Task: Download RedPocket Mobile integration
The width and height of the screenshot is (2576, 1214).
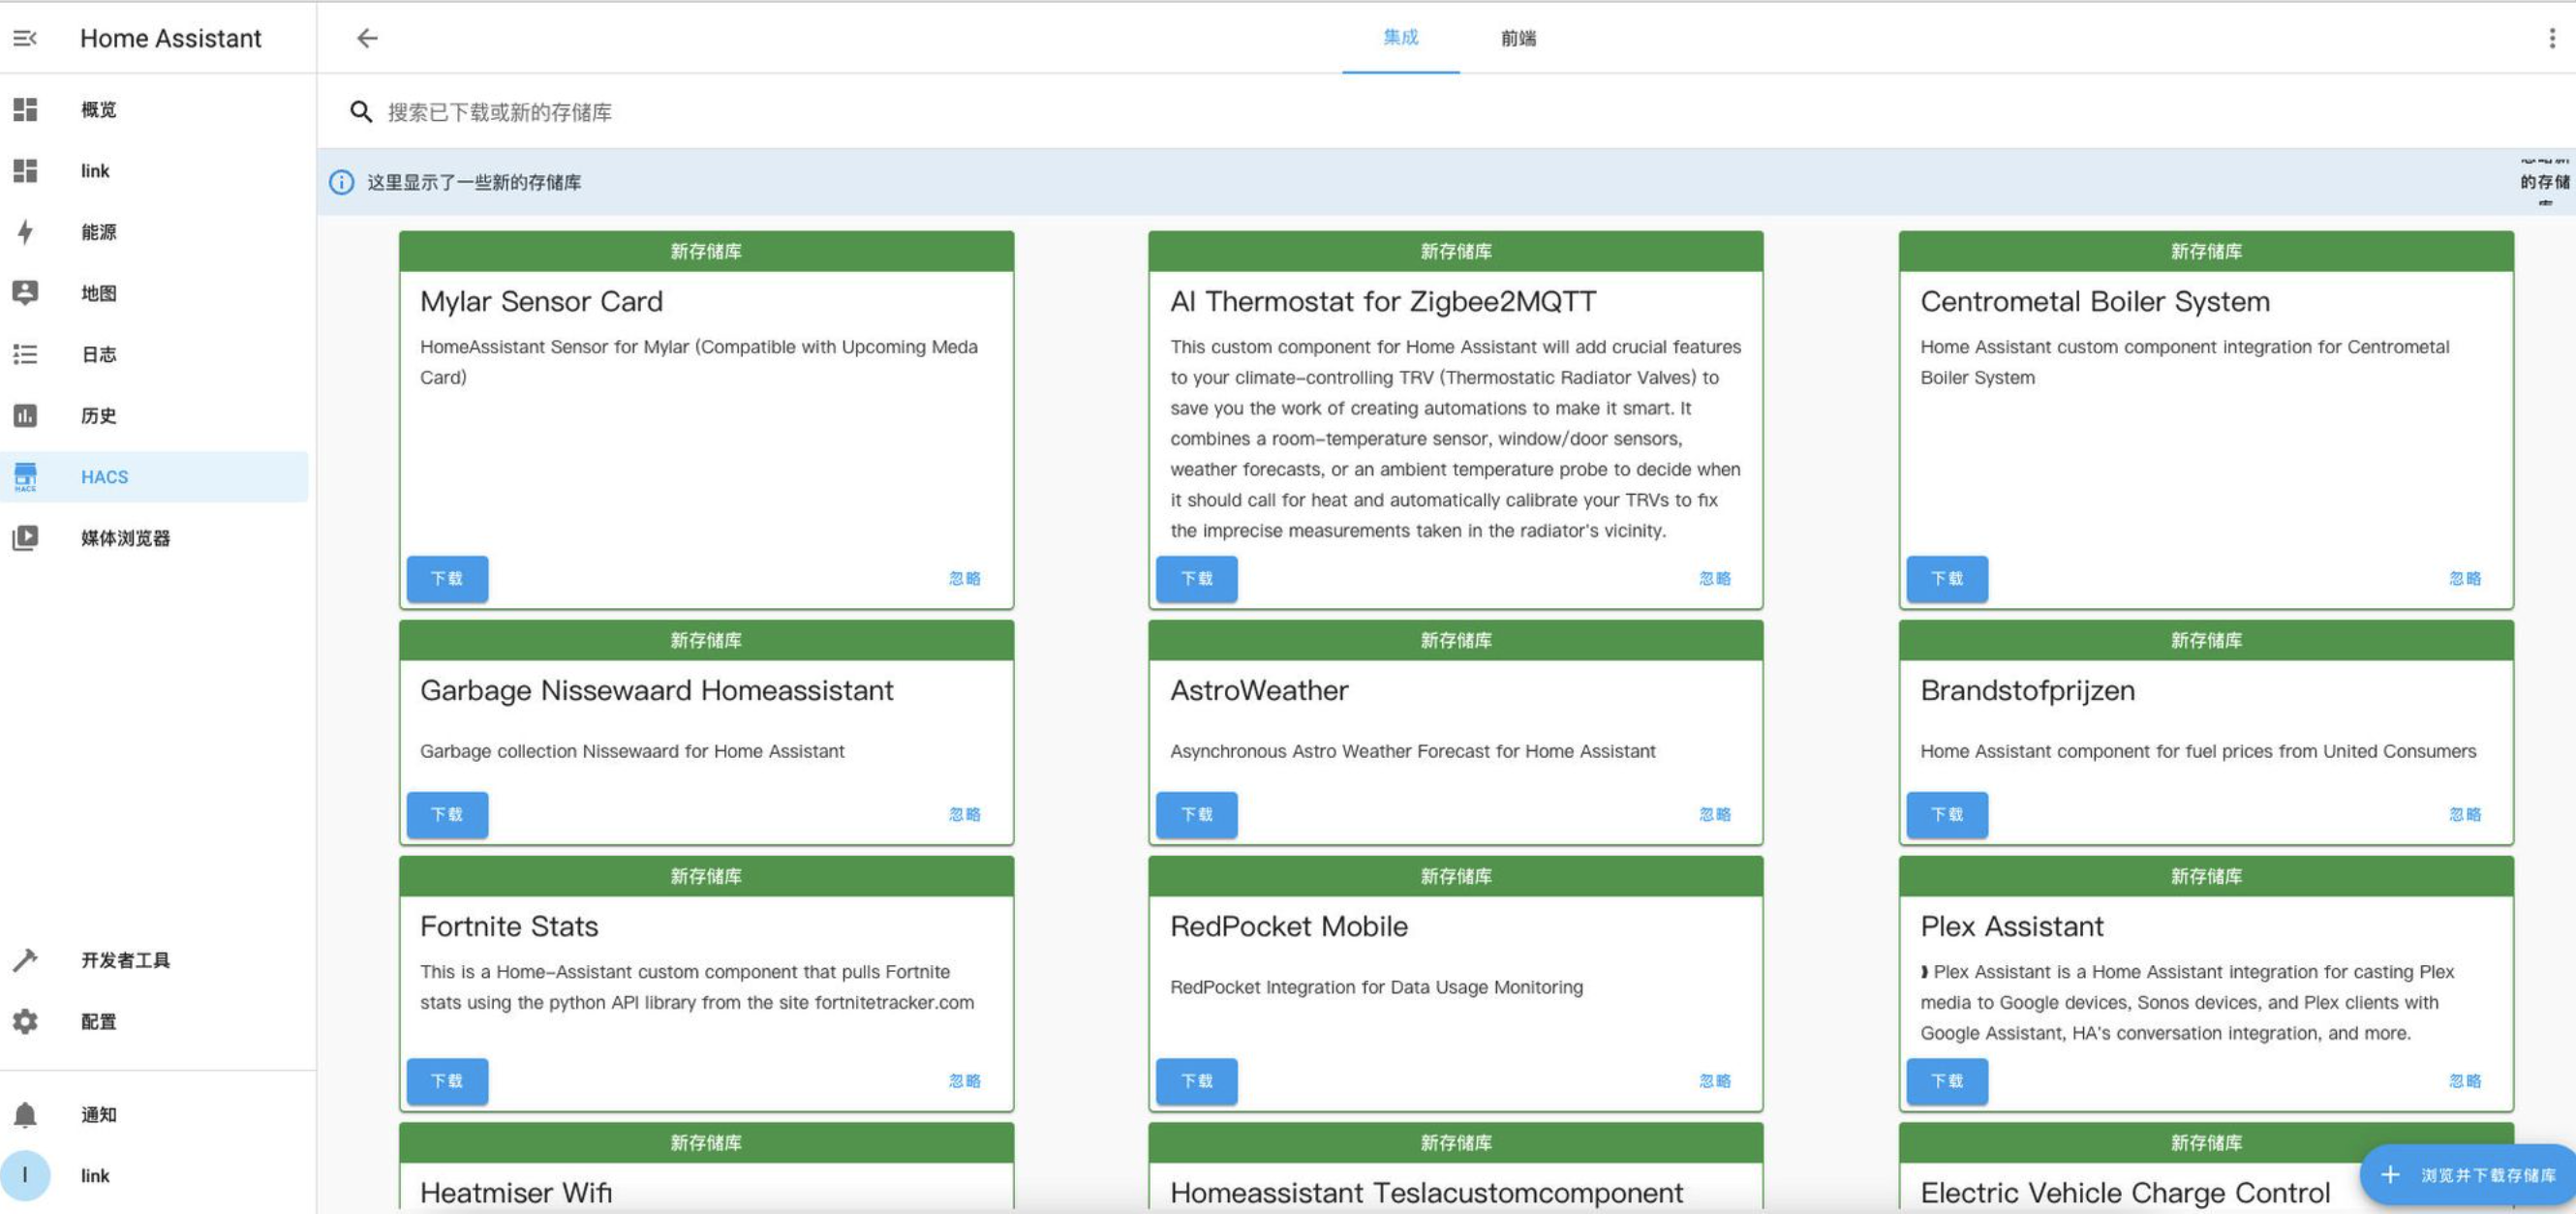Action: click(1197, 1081)
